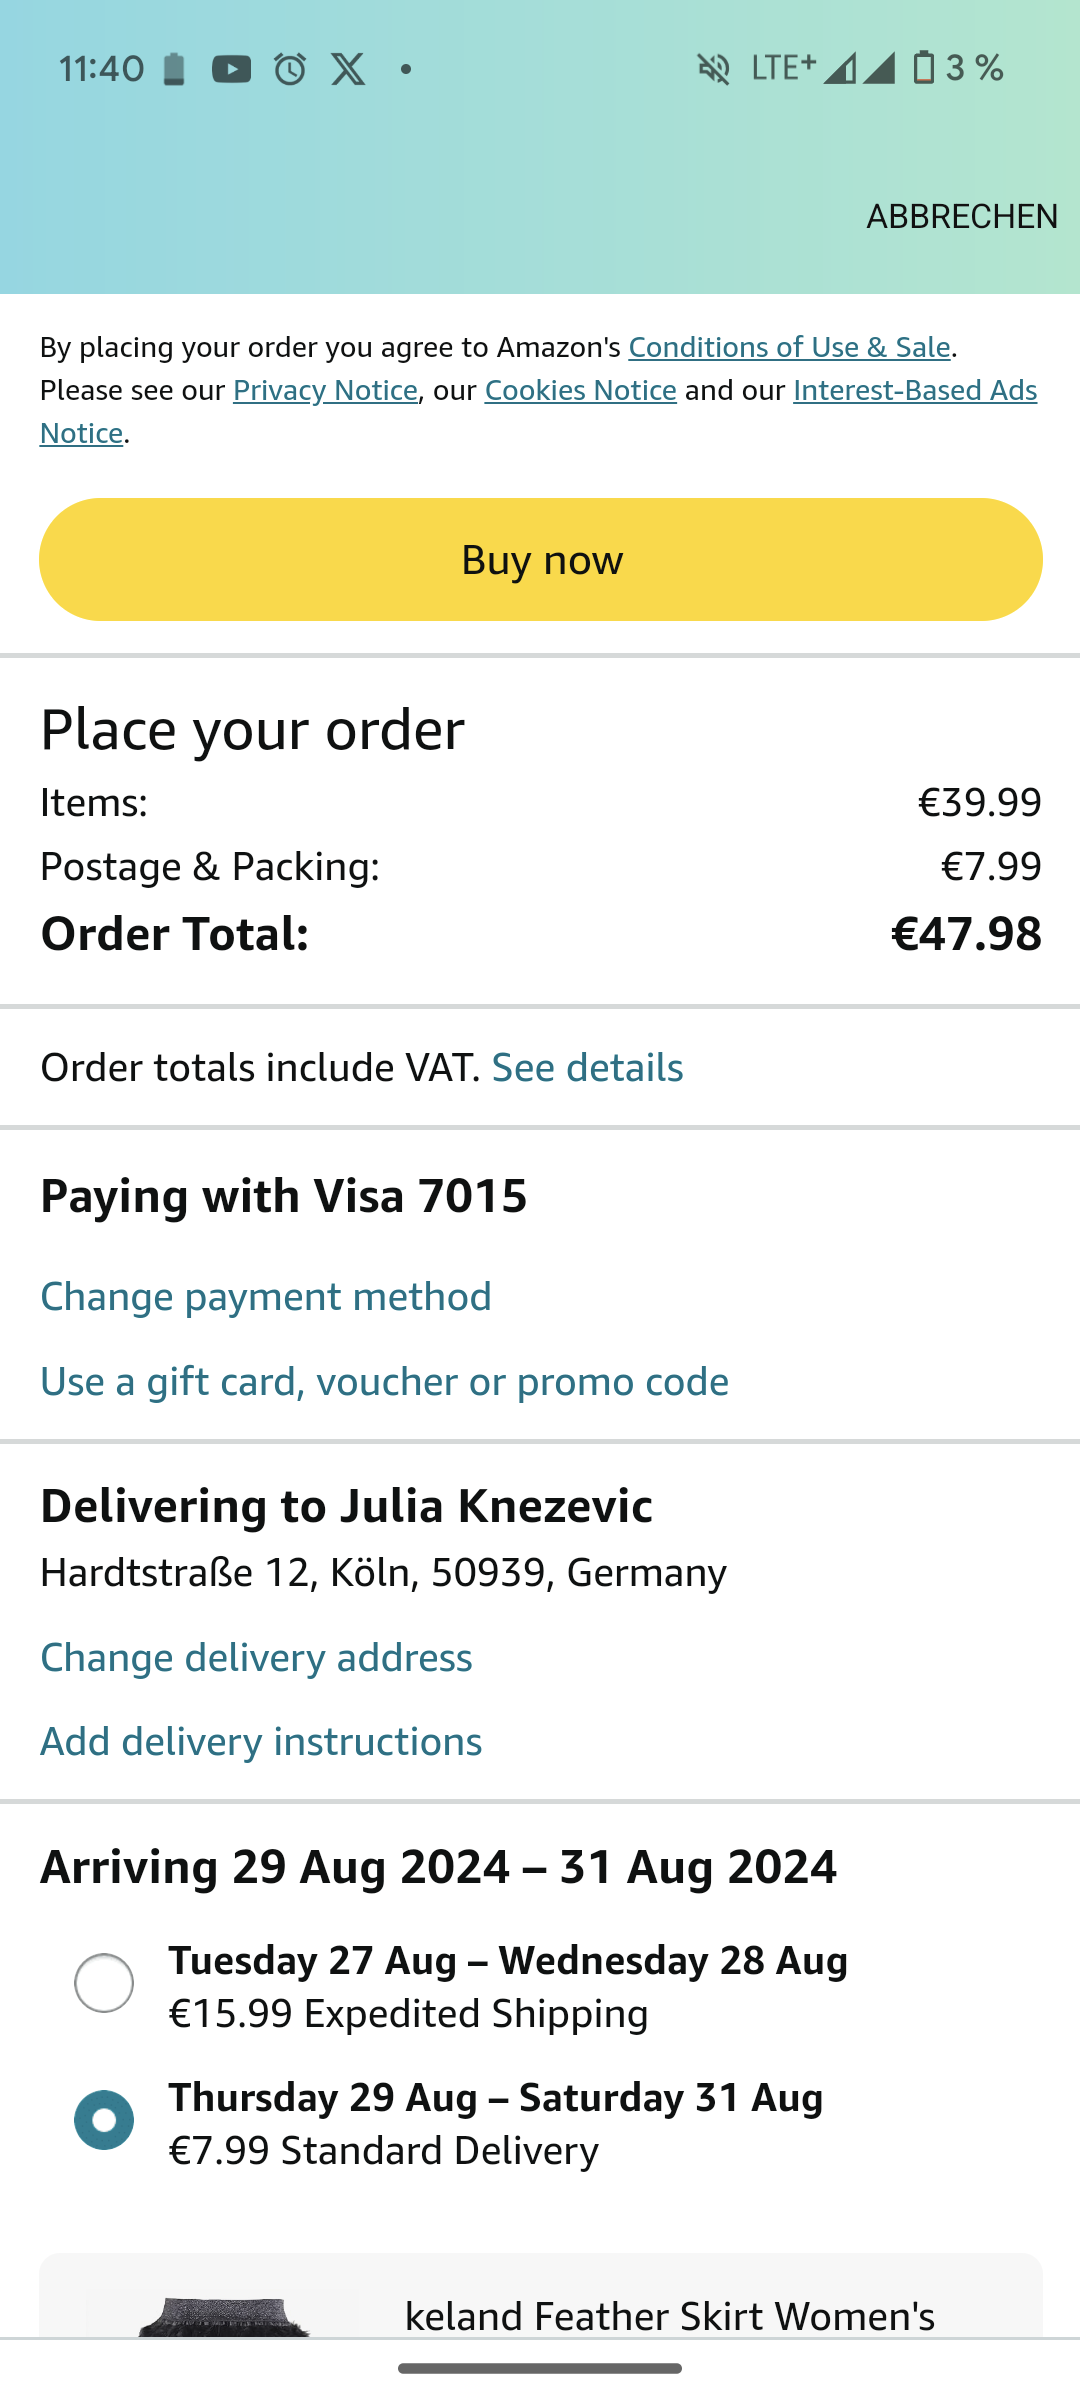Open Conditions of Use & Sale
This screenshot has width=1080, height=2400.
pos(789,347)
